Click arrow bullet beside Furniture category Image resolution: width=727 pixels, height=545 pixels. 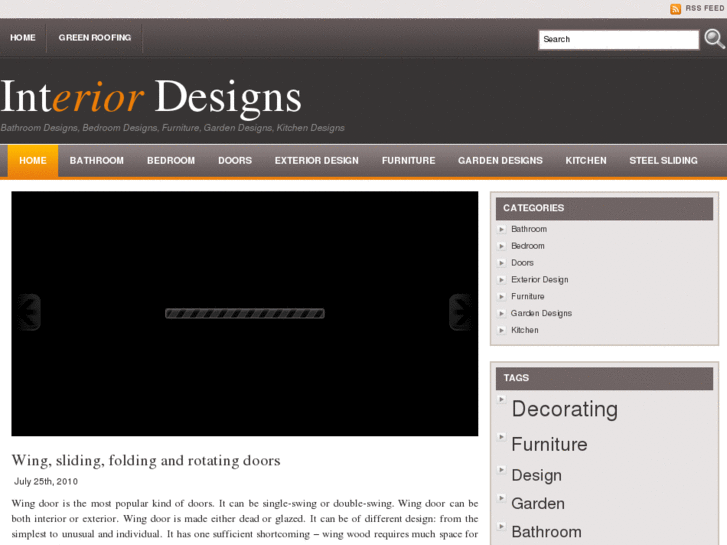(x=501, y=296)
